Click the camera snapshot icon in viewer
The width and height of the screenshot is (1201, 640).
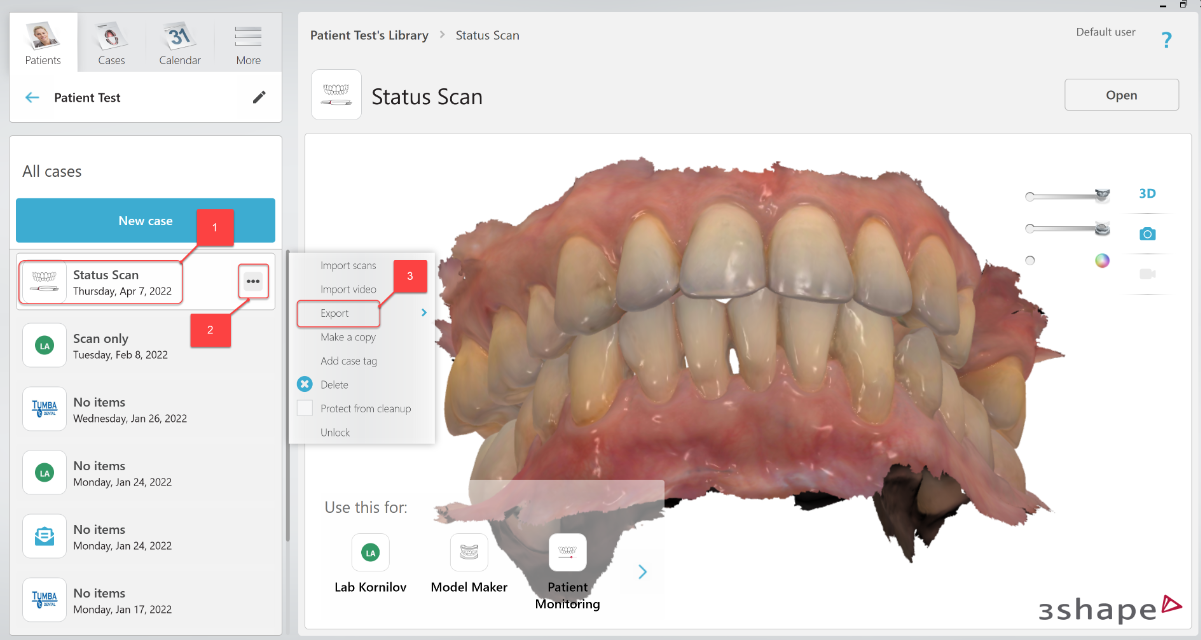point(1147,233)
